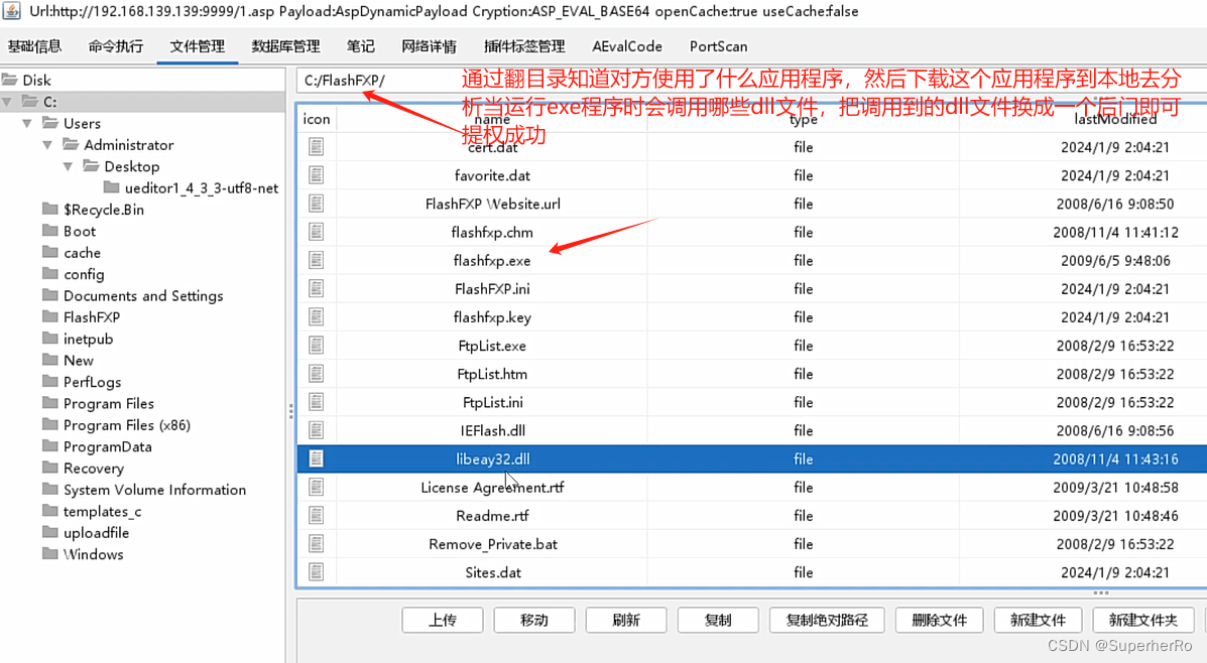
Task: Click the file icon beside FlashFXP Website.url
Action: 316,204
